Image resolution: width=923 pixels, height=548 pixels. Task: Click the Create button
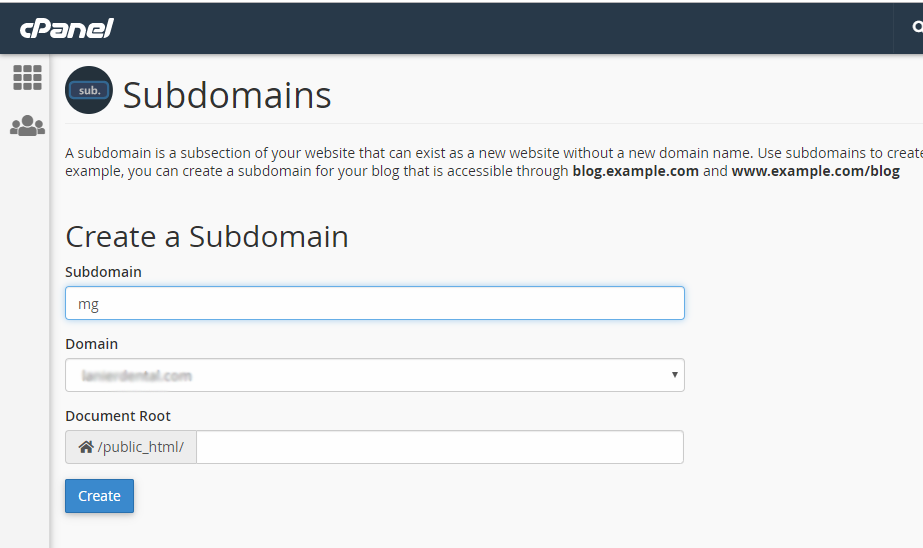tap(99, 496)
